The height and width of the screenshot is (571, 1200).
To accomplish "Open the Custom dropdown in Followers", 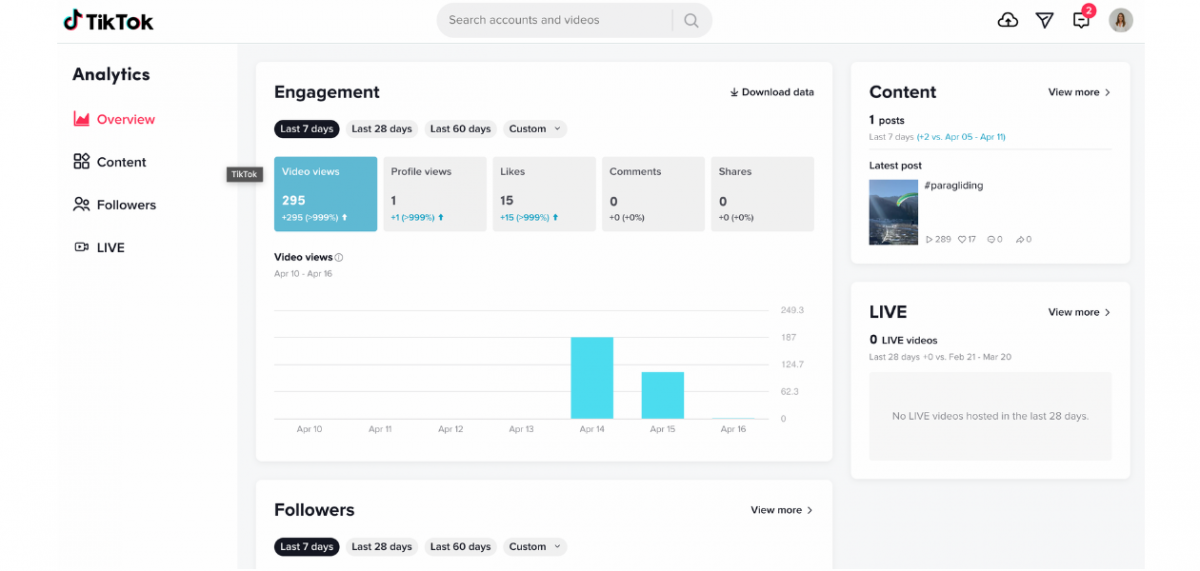I will point(535,547).
